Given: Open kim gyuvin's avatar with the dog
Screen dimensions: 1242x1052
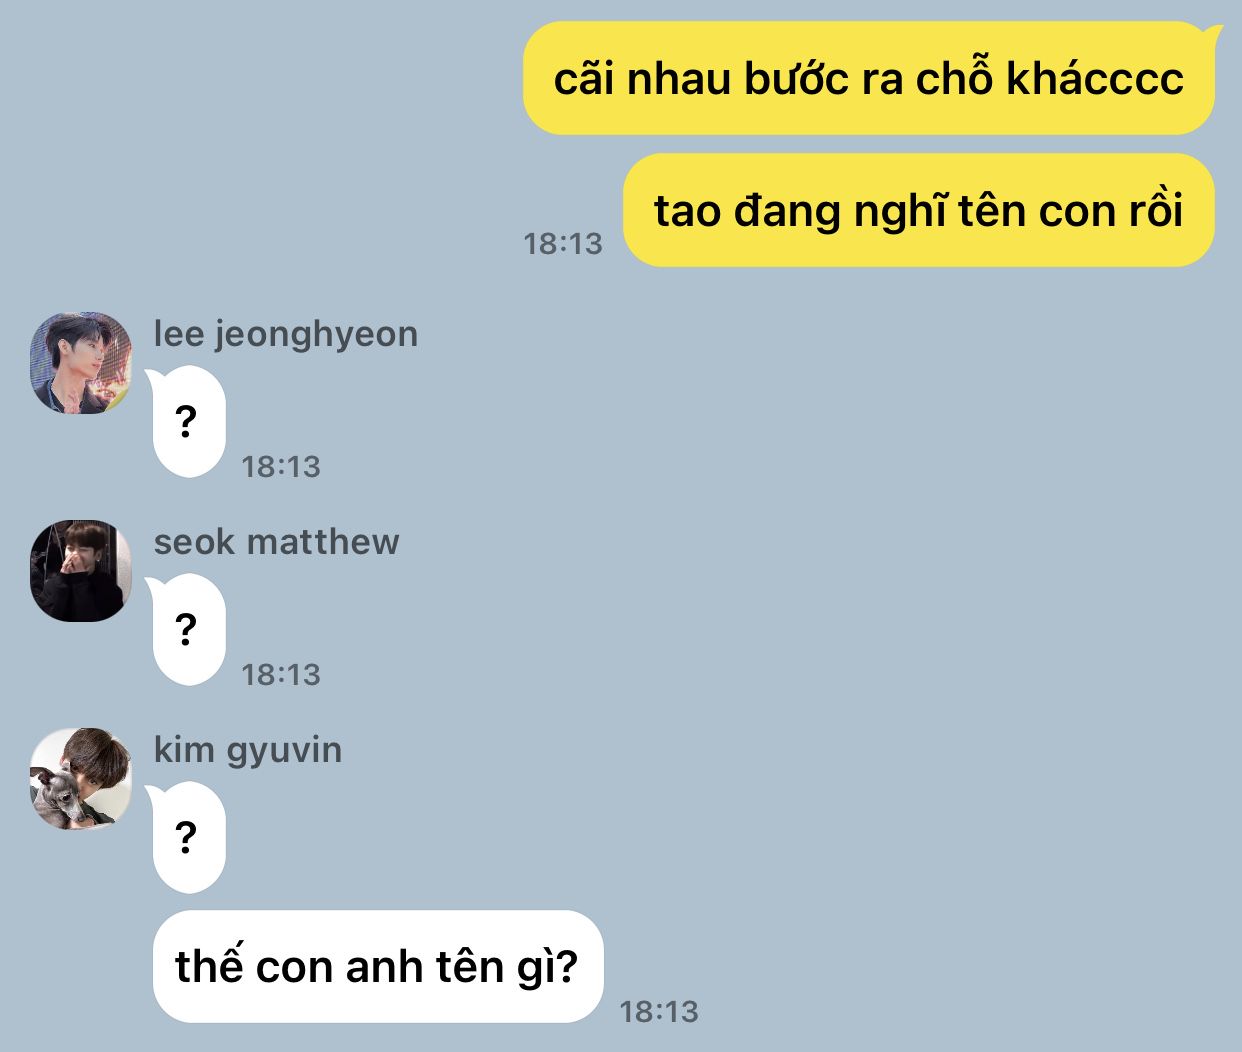Looking at the screenshot, I should click(81, 778).
